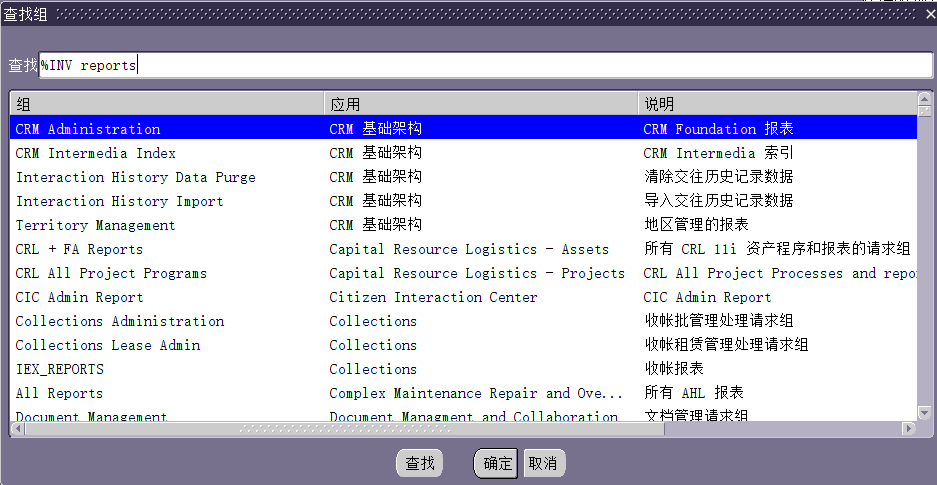Cancel the dialog with 取消
Image resolution: width=937 pixels, height=485 pixels.
[x=543, y=463]
